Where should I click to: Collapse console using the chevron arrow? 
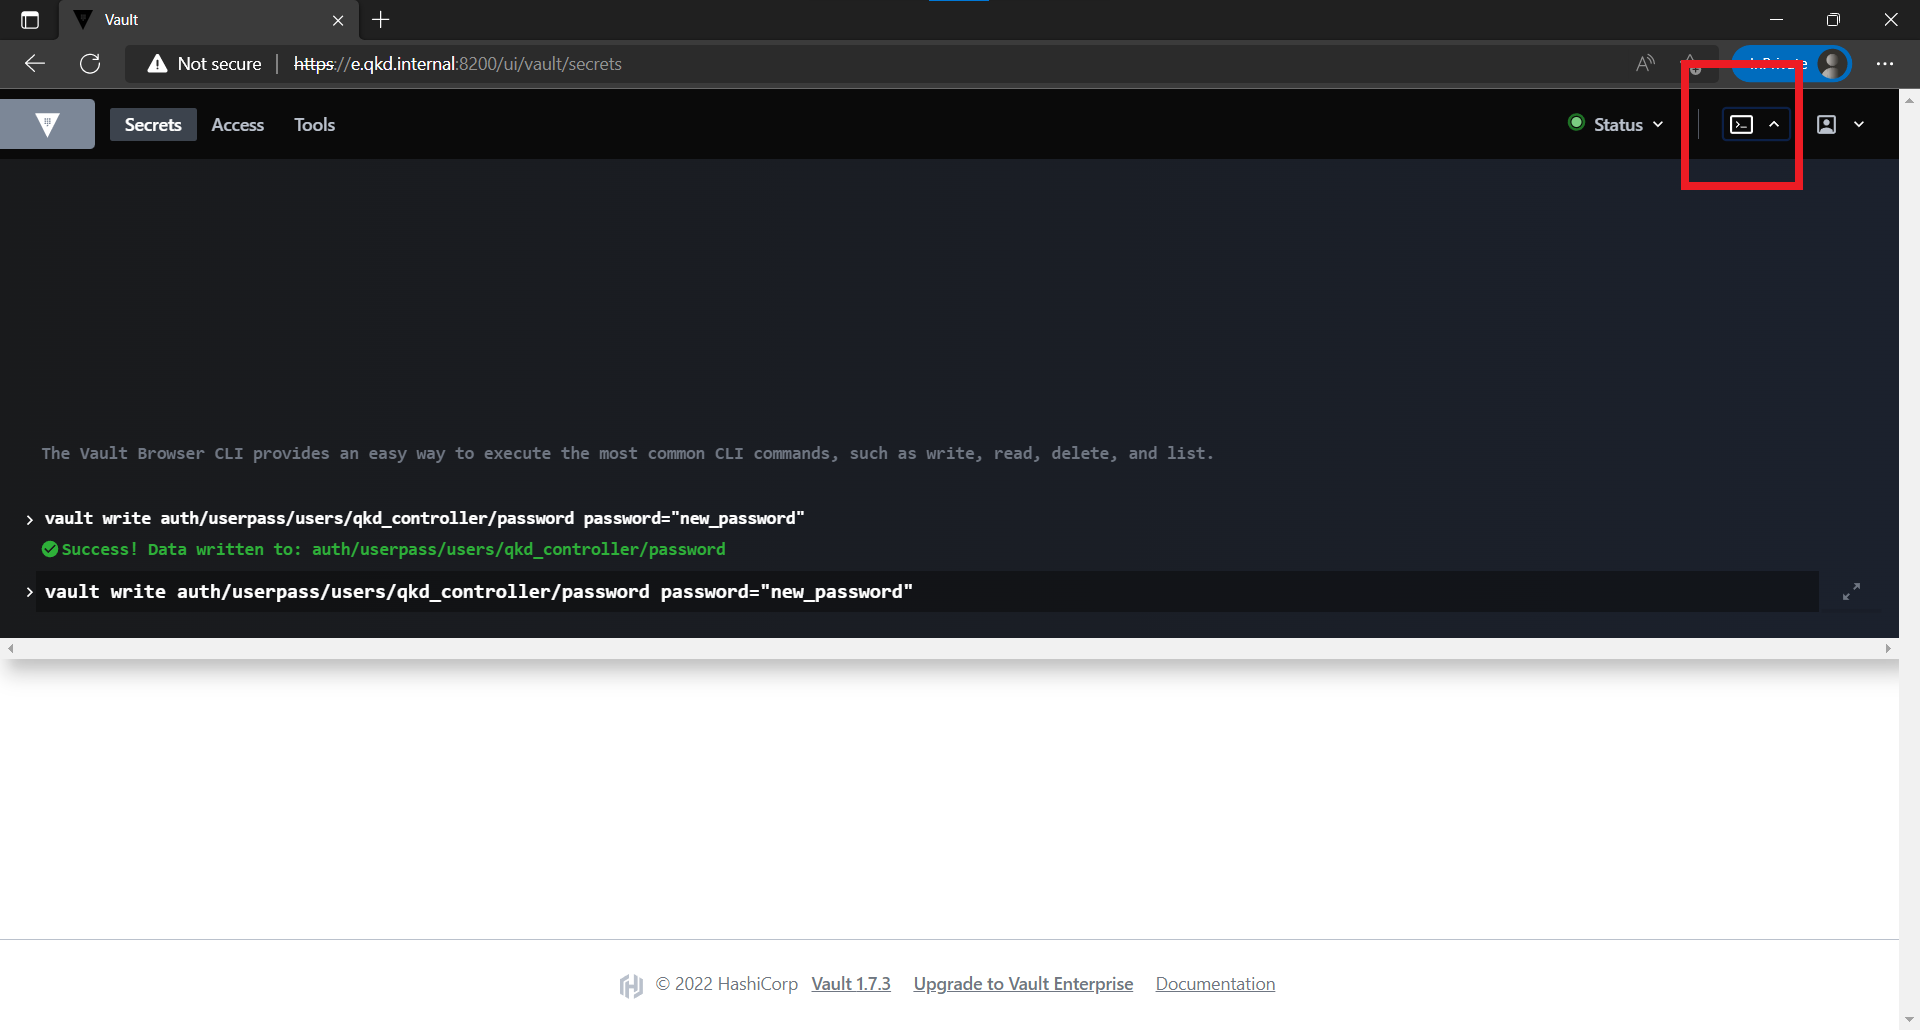point(1774,125)
